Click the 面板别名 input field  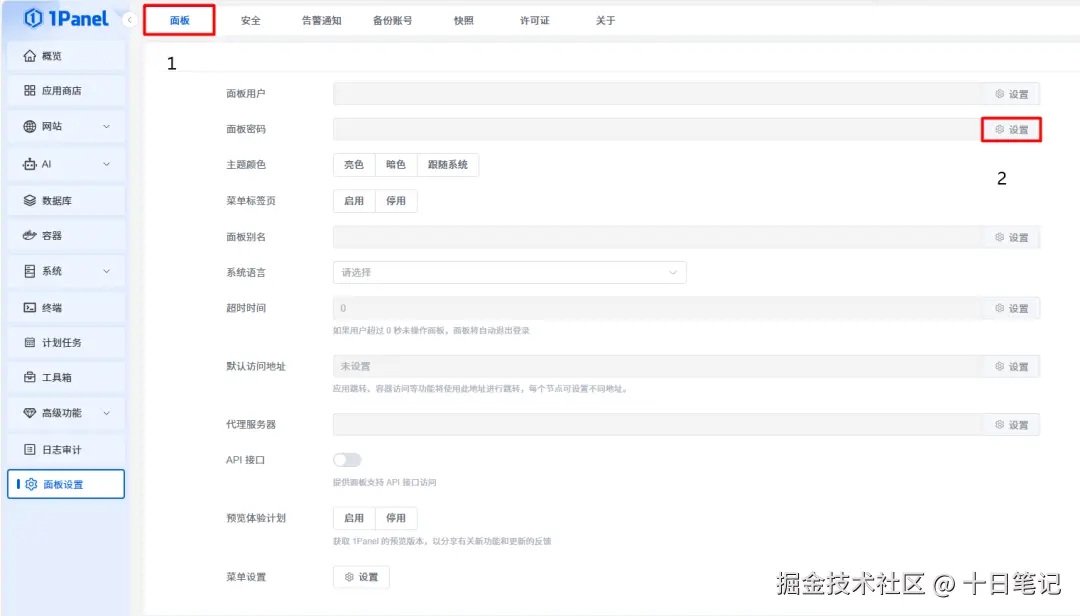[x=658, y=237]
